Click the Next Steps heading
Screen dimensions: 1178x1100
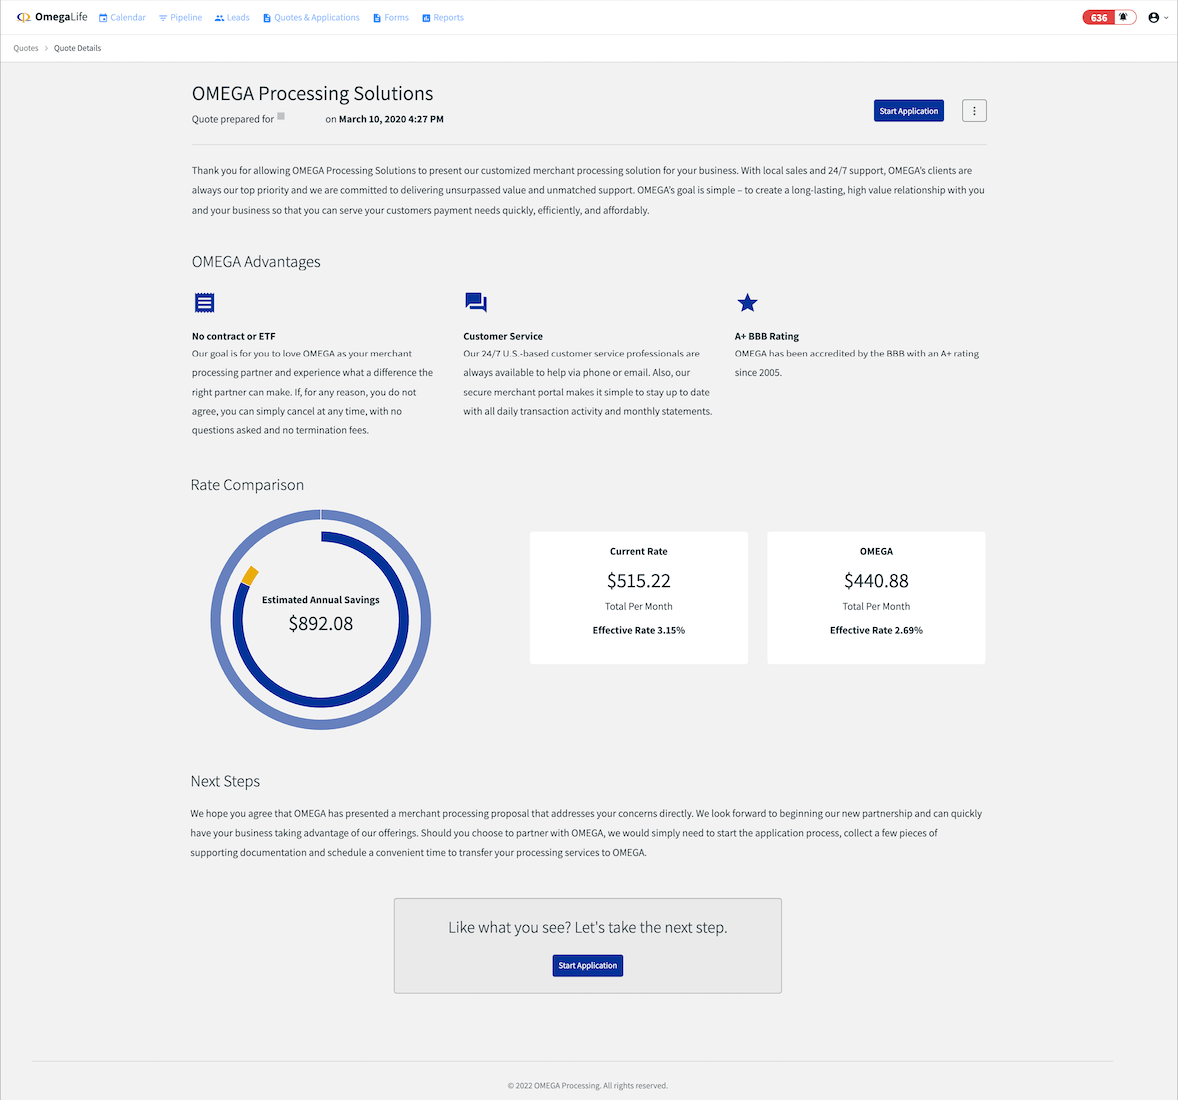(x=225, y=781)
